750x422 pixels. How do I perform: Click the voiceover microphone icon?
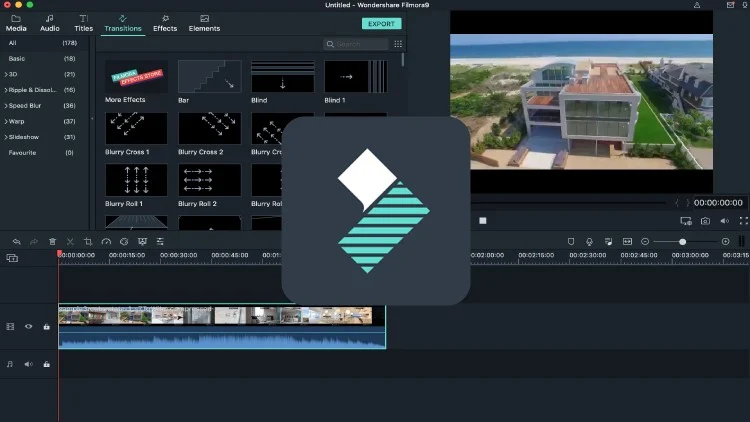click(590, 242)
